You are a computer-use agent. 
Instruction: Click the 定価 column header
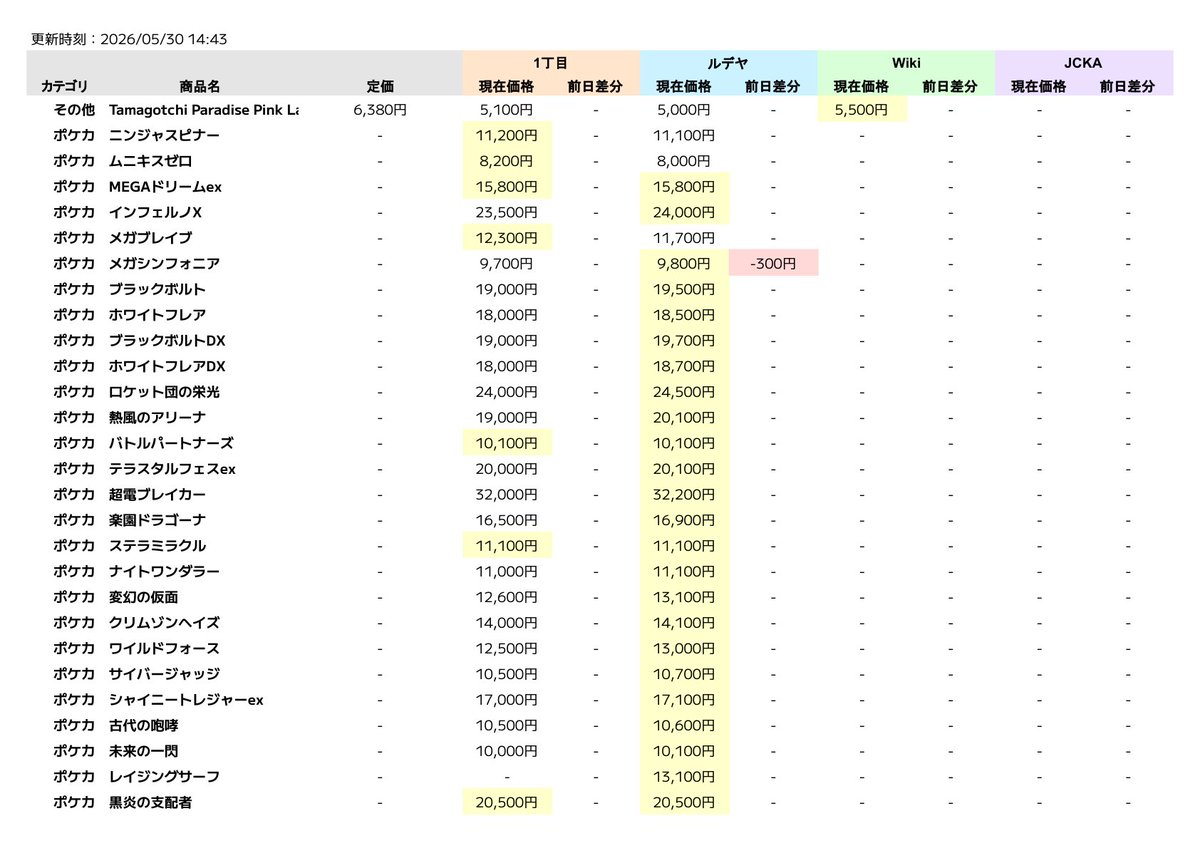(x=380, y=87)
